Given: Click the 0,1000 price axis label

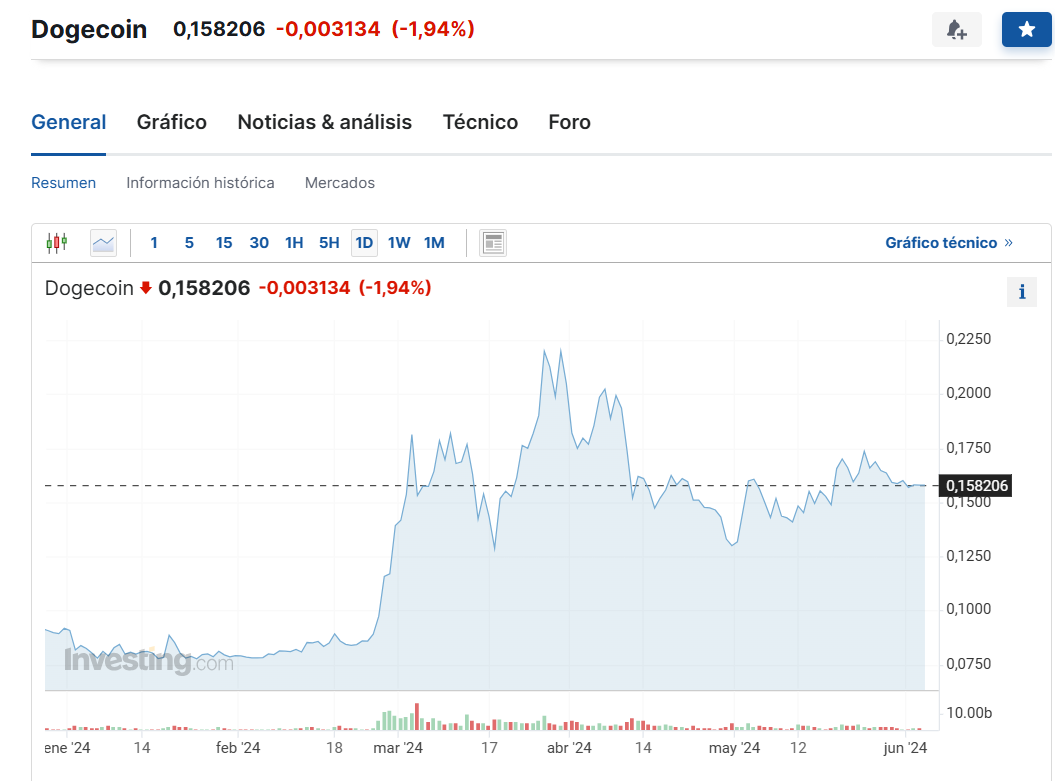Looking at the screenshot, I should coord(968,609).
